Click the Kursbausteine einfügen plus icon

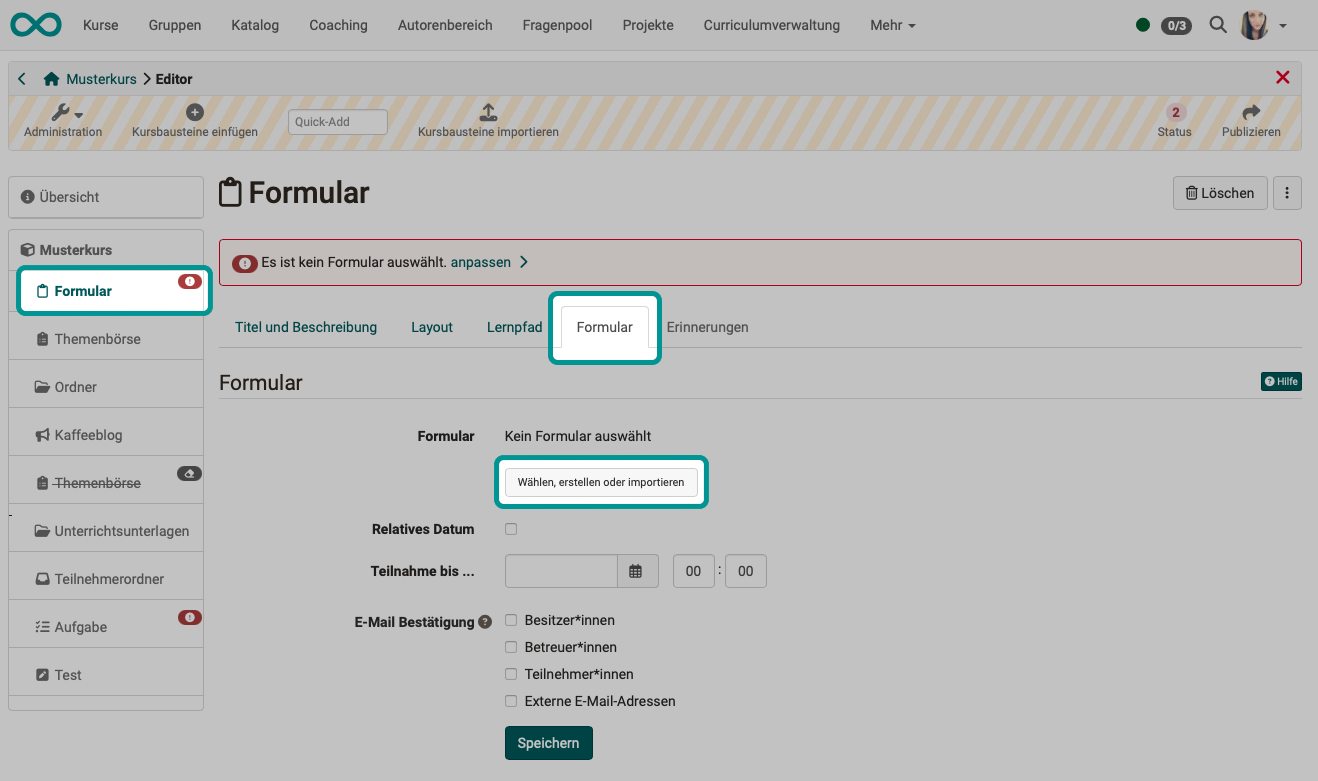point(195,112)
